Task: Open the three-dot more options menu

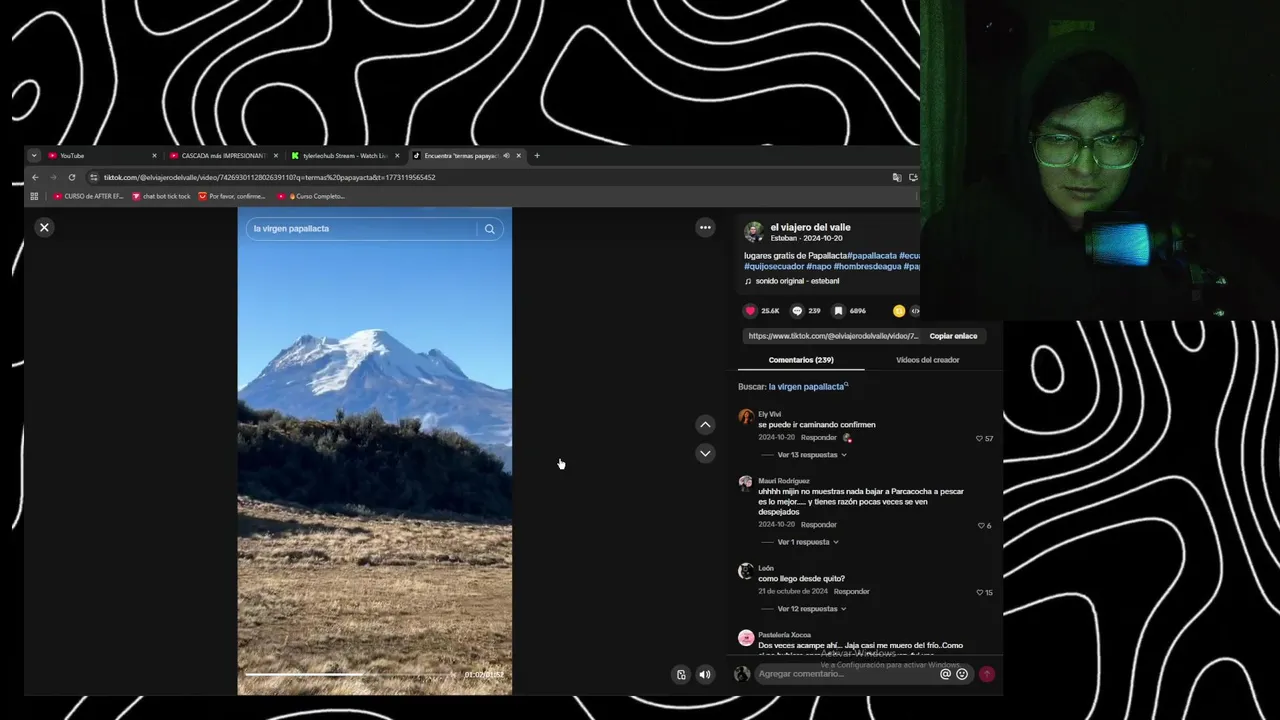Action: (x=705, y=228)
